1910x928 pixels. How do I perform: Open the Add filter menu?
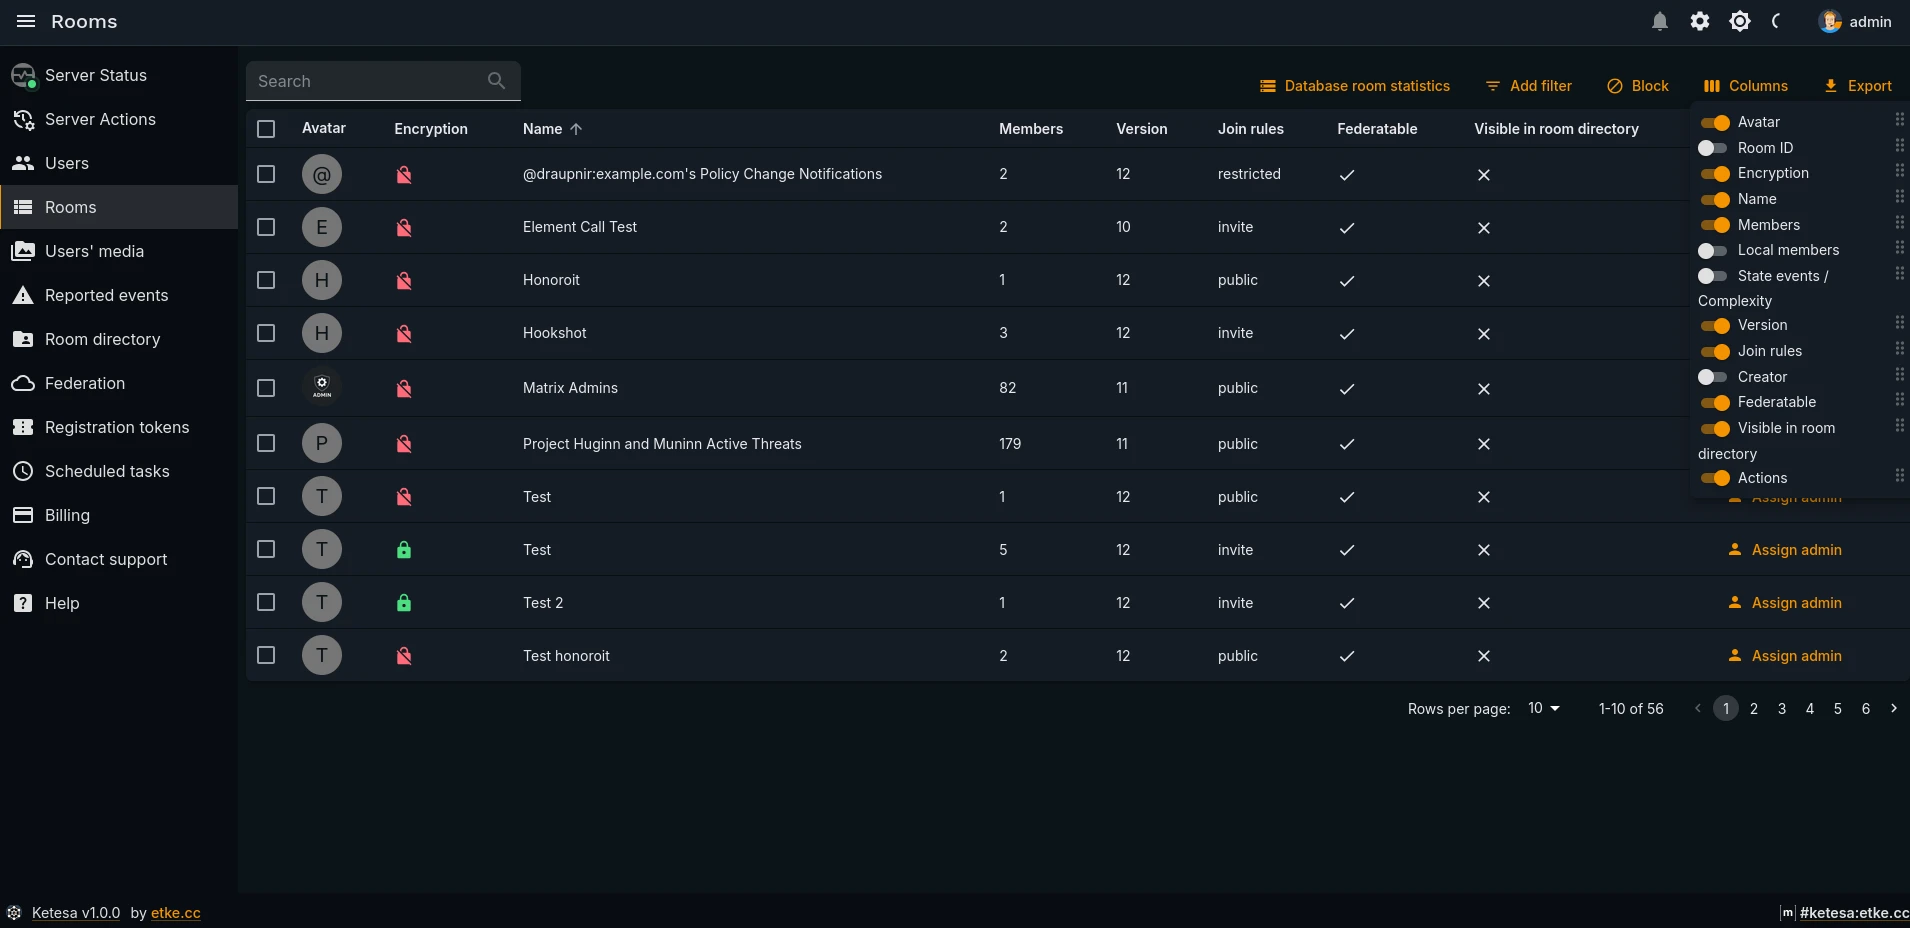(x=1529, y=86)
